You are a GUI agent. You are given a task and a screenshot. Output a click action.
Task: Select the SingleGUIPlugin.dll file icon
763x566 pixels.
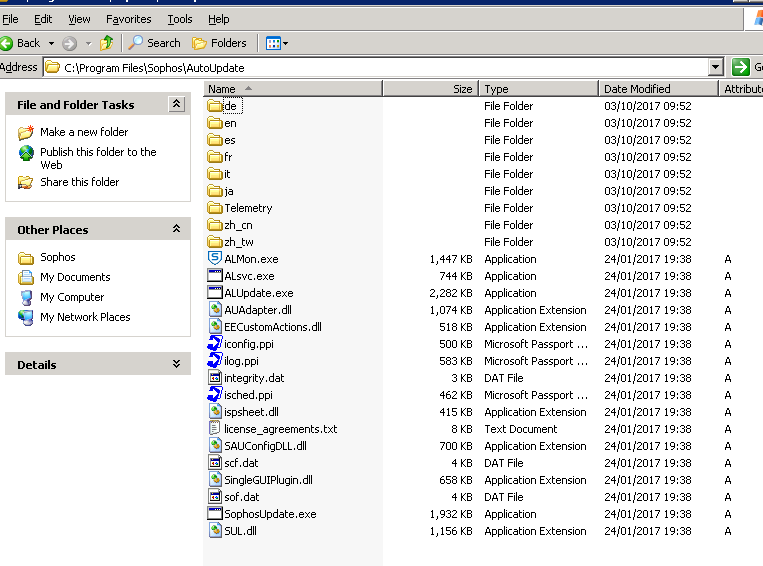[215, 479]
